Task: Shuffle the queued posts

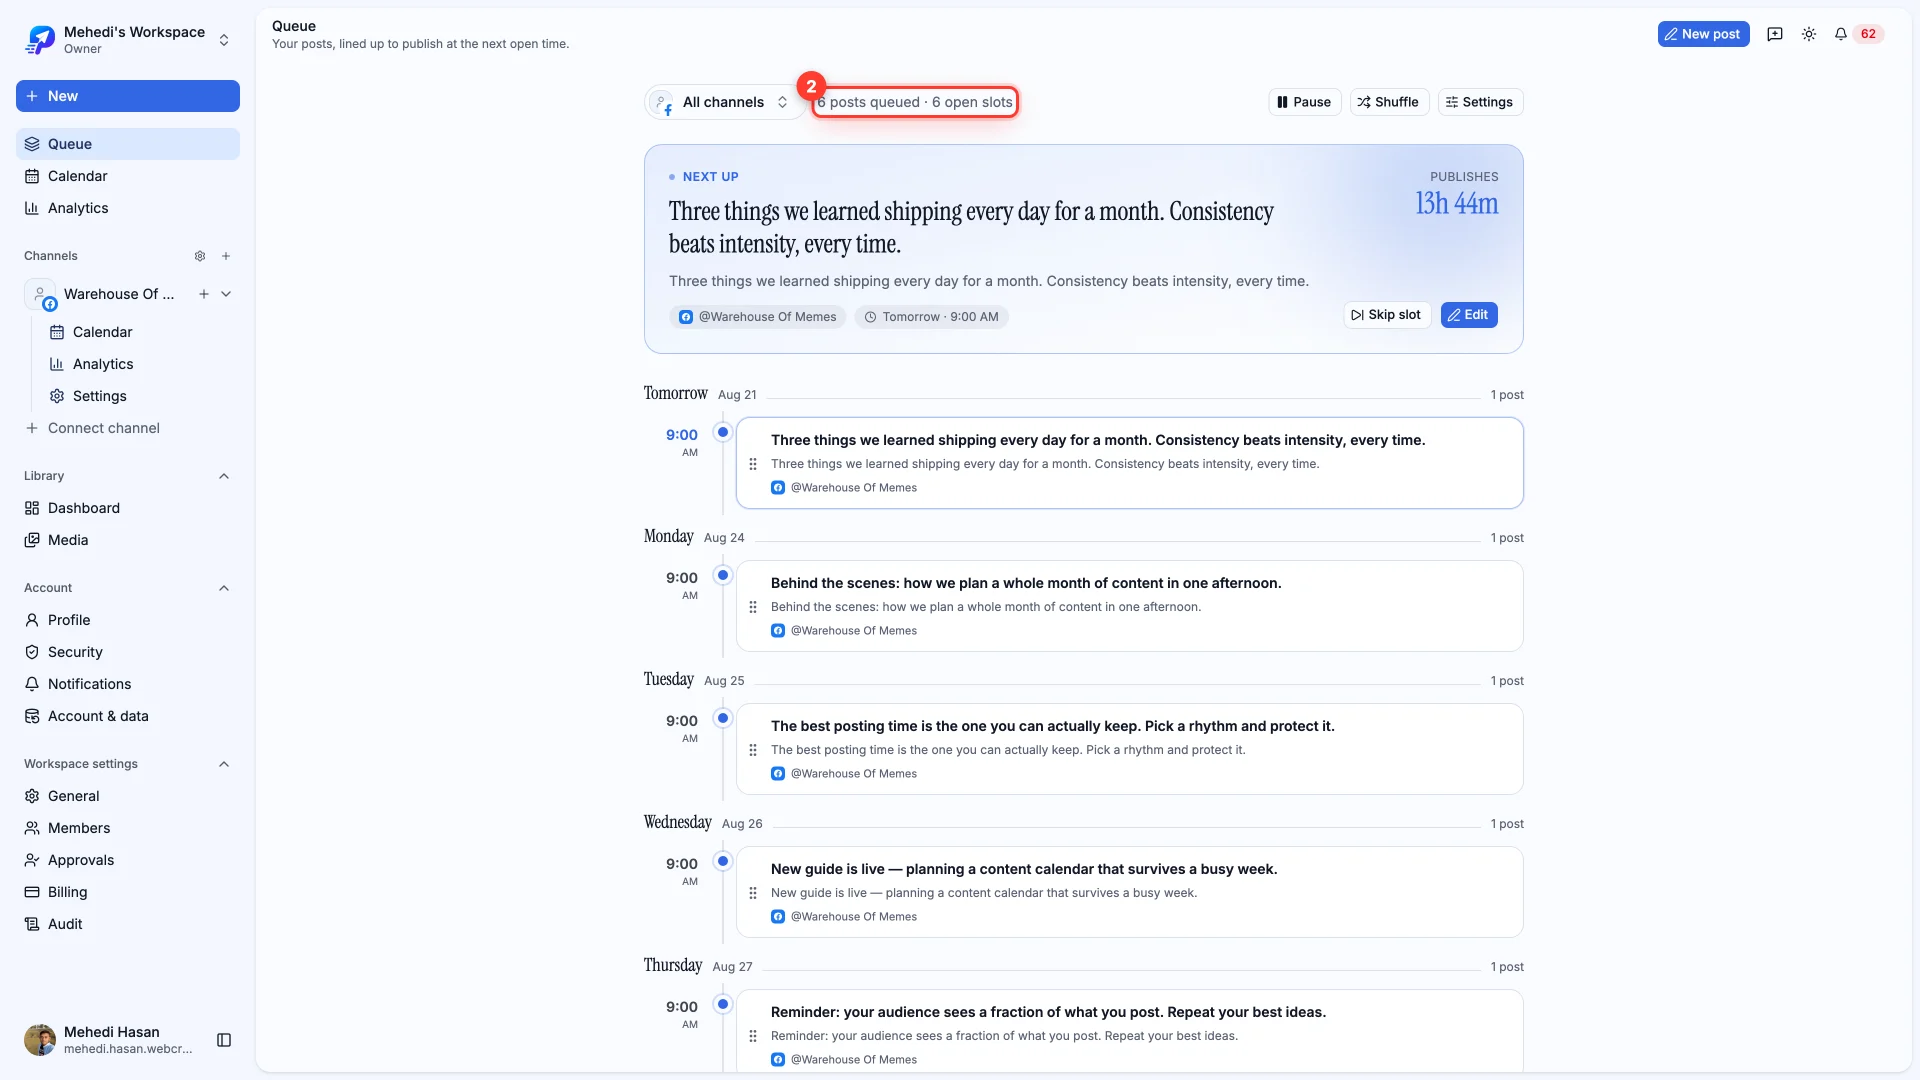Action: pos(1389,102)
